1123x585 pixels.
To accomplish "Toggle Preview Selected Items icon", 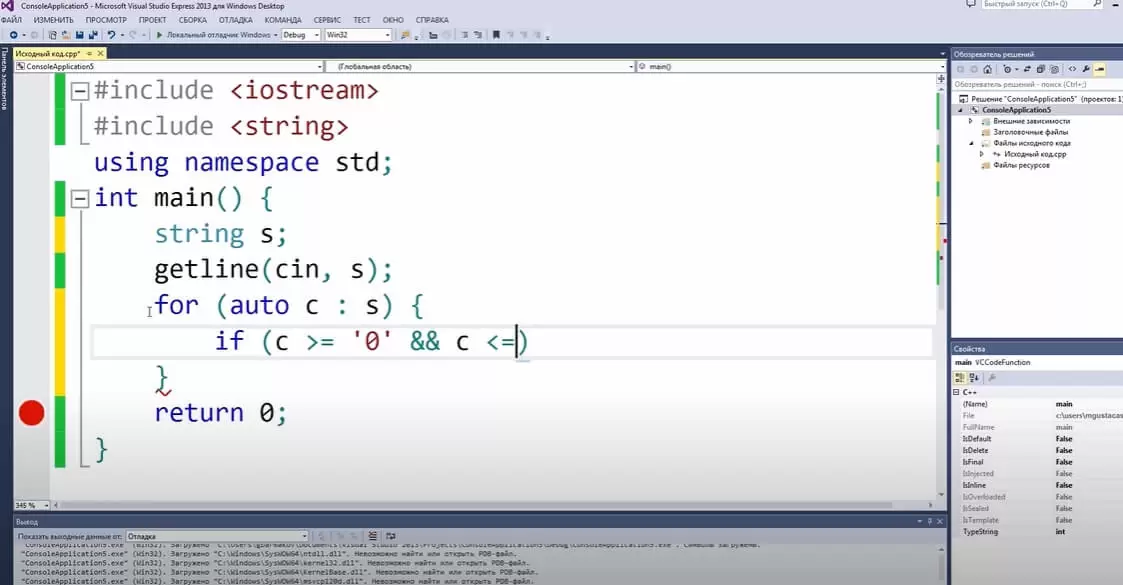I will point(1099,69).
